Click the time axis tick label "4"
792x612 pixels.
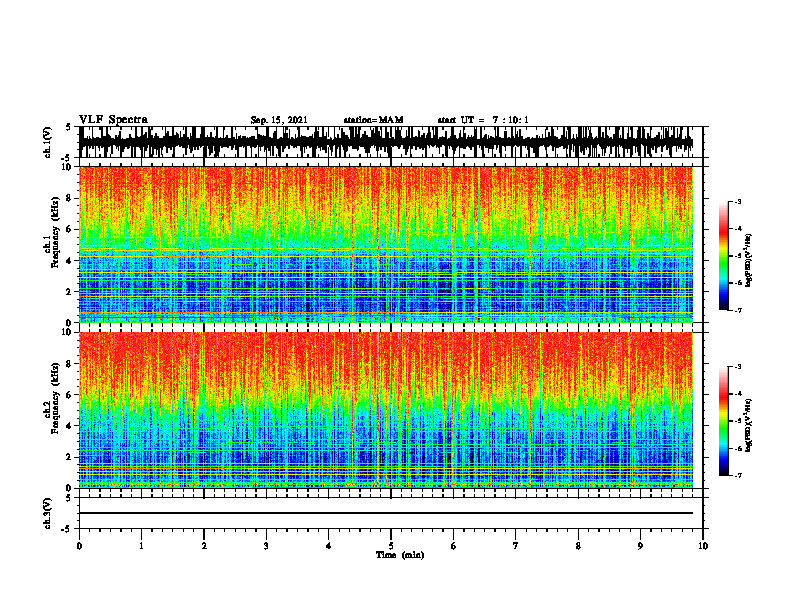point(329,546)
